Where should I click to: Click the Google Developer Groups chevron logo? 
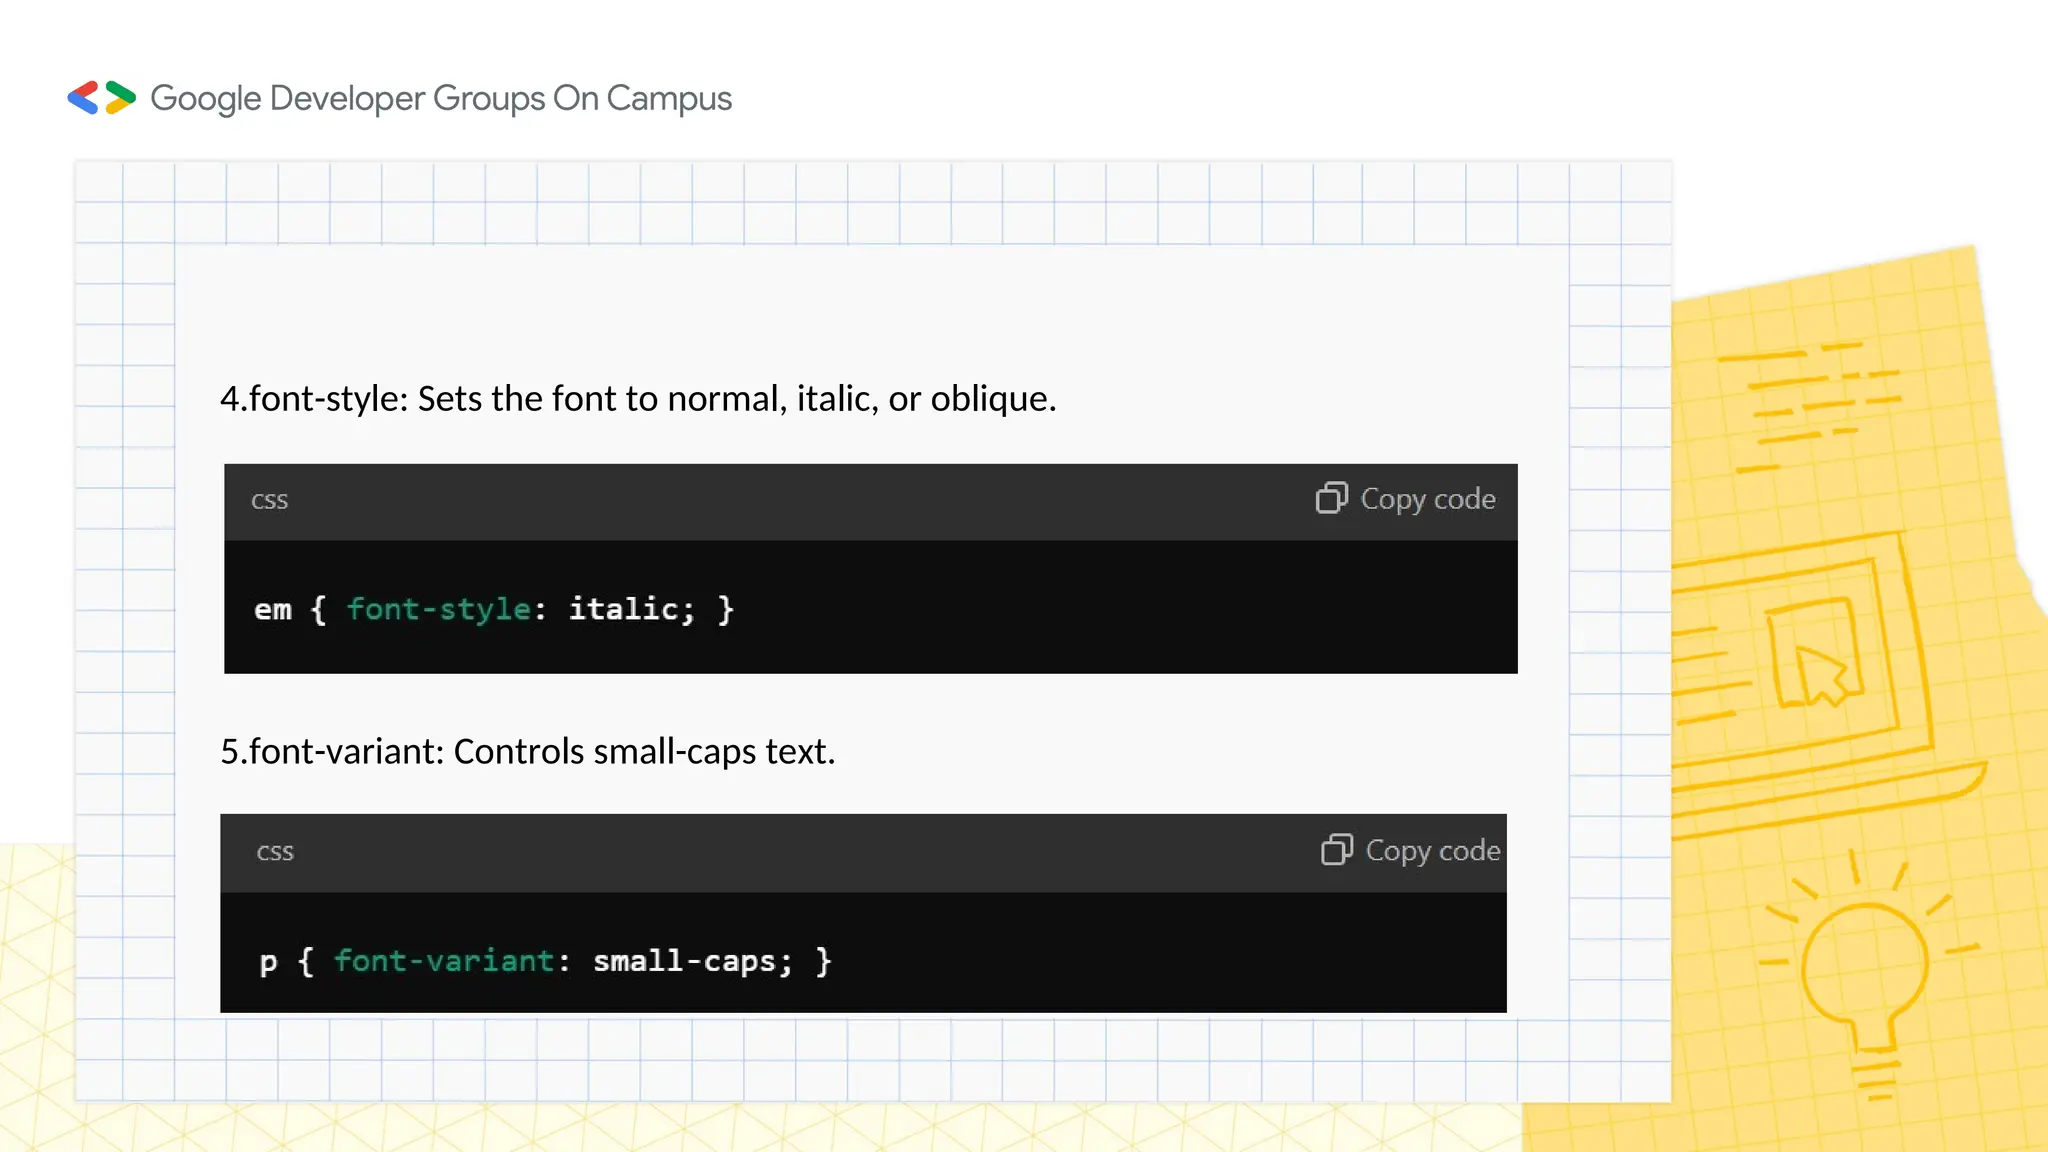tap(101, 98)
